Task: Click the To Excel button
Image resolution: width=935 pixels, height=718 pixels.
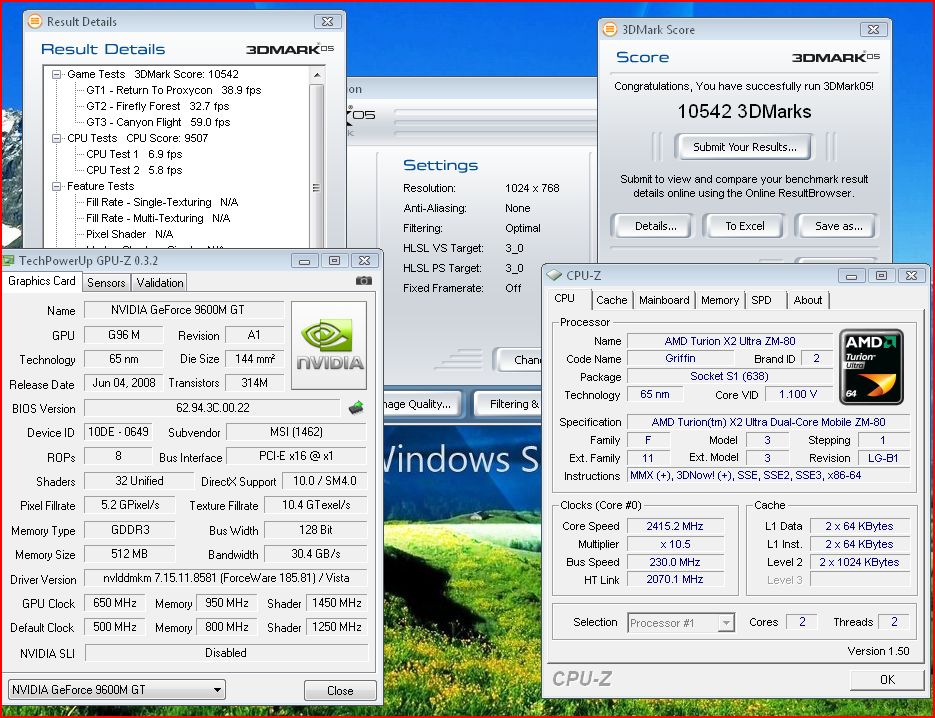Action: pyautogui.click(x=744, y=226)
